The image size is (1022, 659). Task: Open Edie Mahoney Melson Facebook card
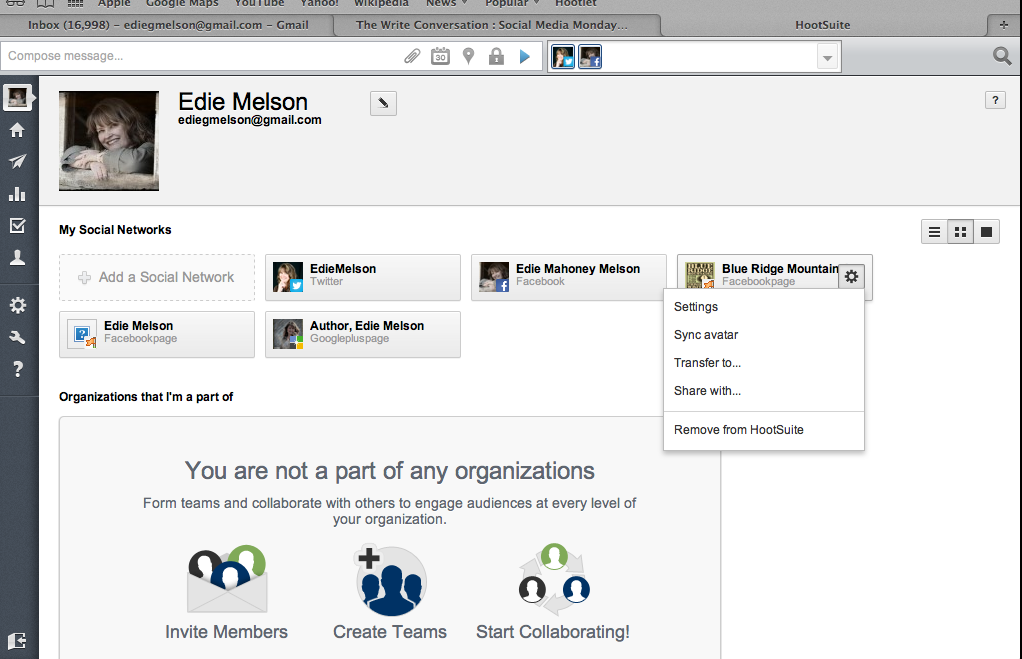(x=569, y=277)
